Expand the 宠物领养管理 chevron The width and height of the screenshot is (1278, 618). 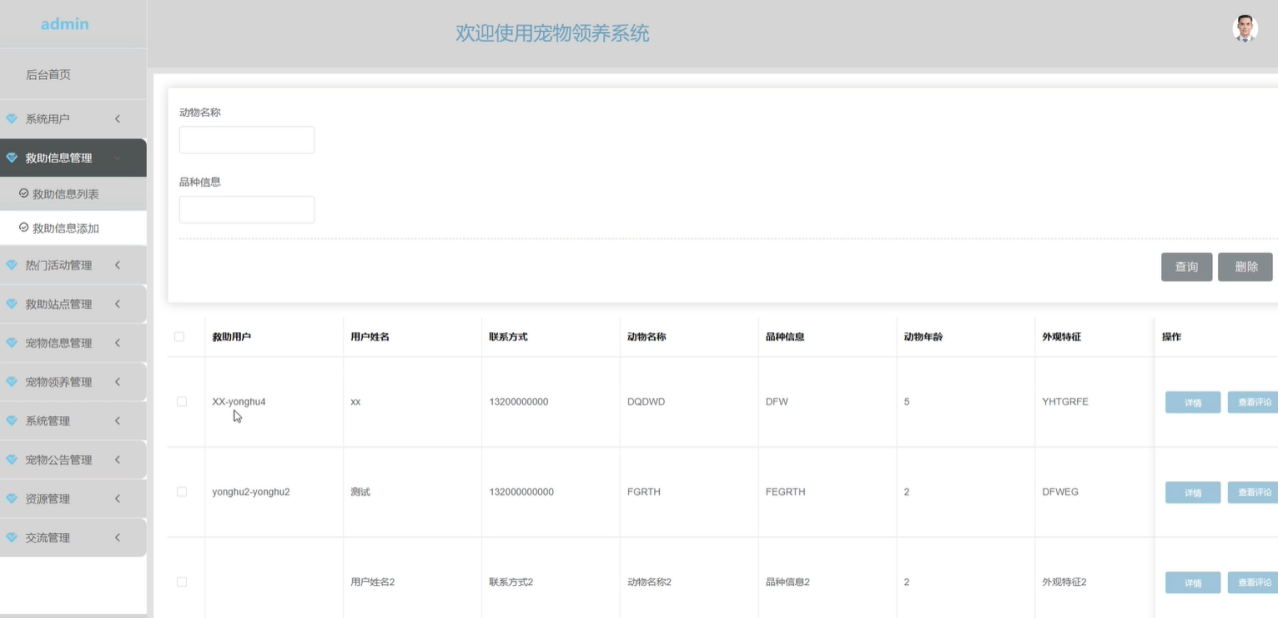point(117,382)
